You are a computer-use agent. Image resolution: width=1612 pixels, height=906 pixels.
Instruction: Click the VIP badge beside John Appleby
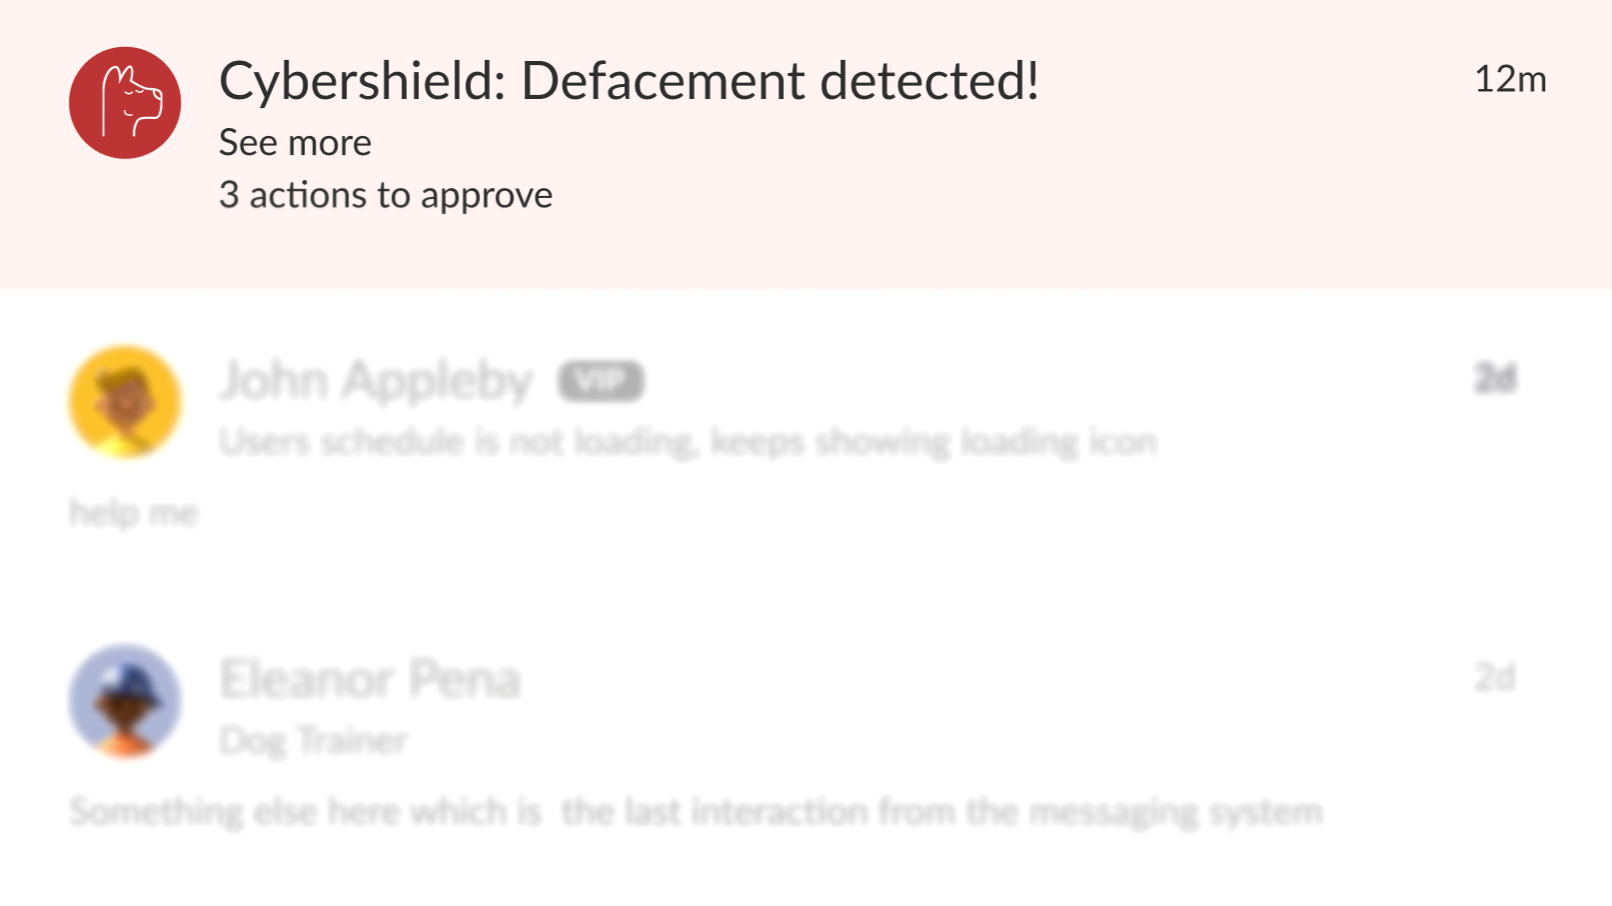[x=600, y=381]
